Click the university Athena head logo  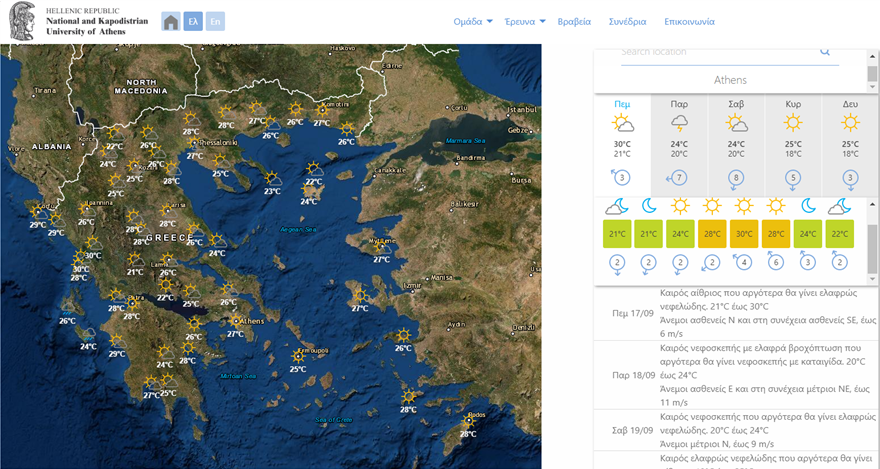click(x=24, y=21)
